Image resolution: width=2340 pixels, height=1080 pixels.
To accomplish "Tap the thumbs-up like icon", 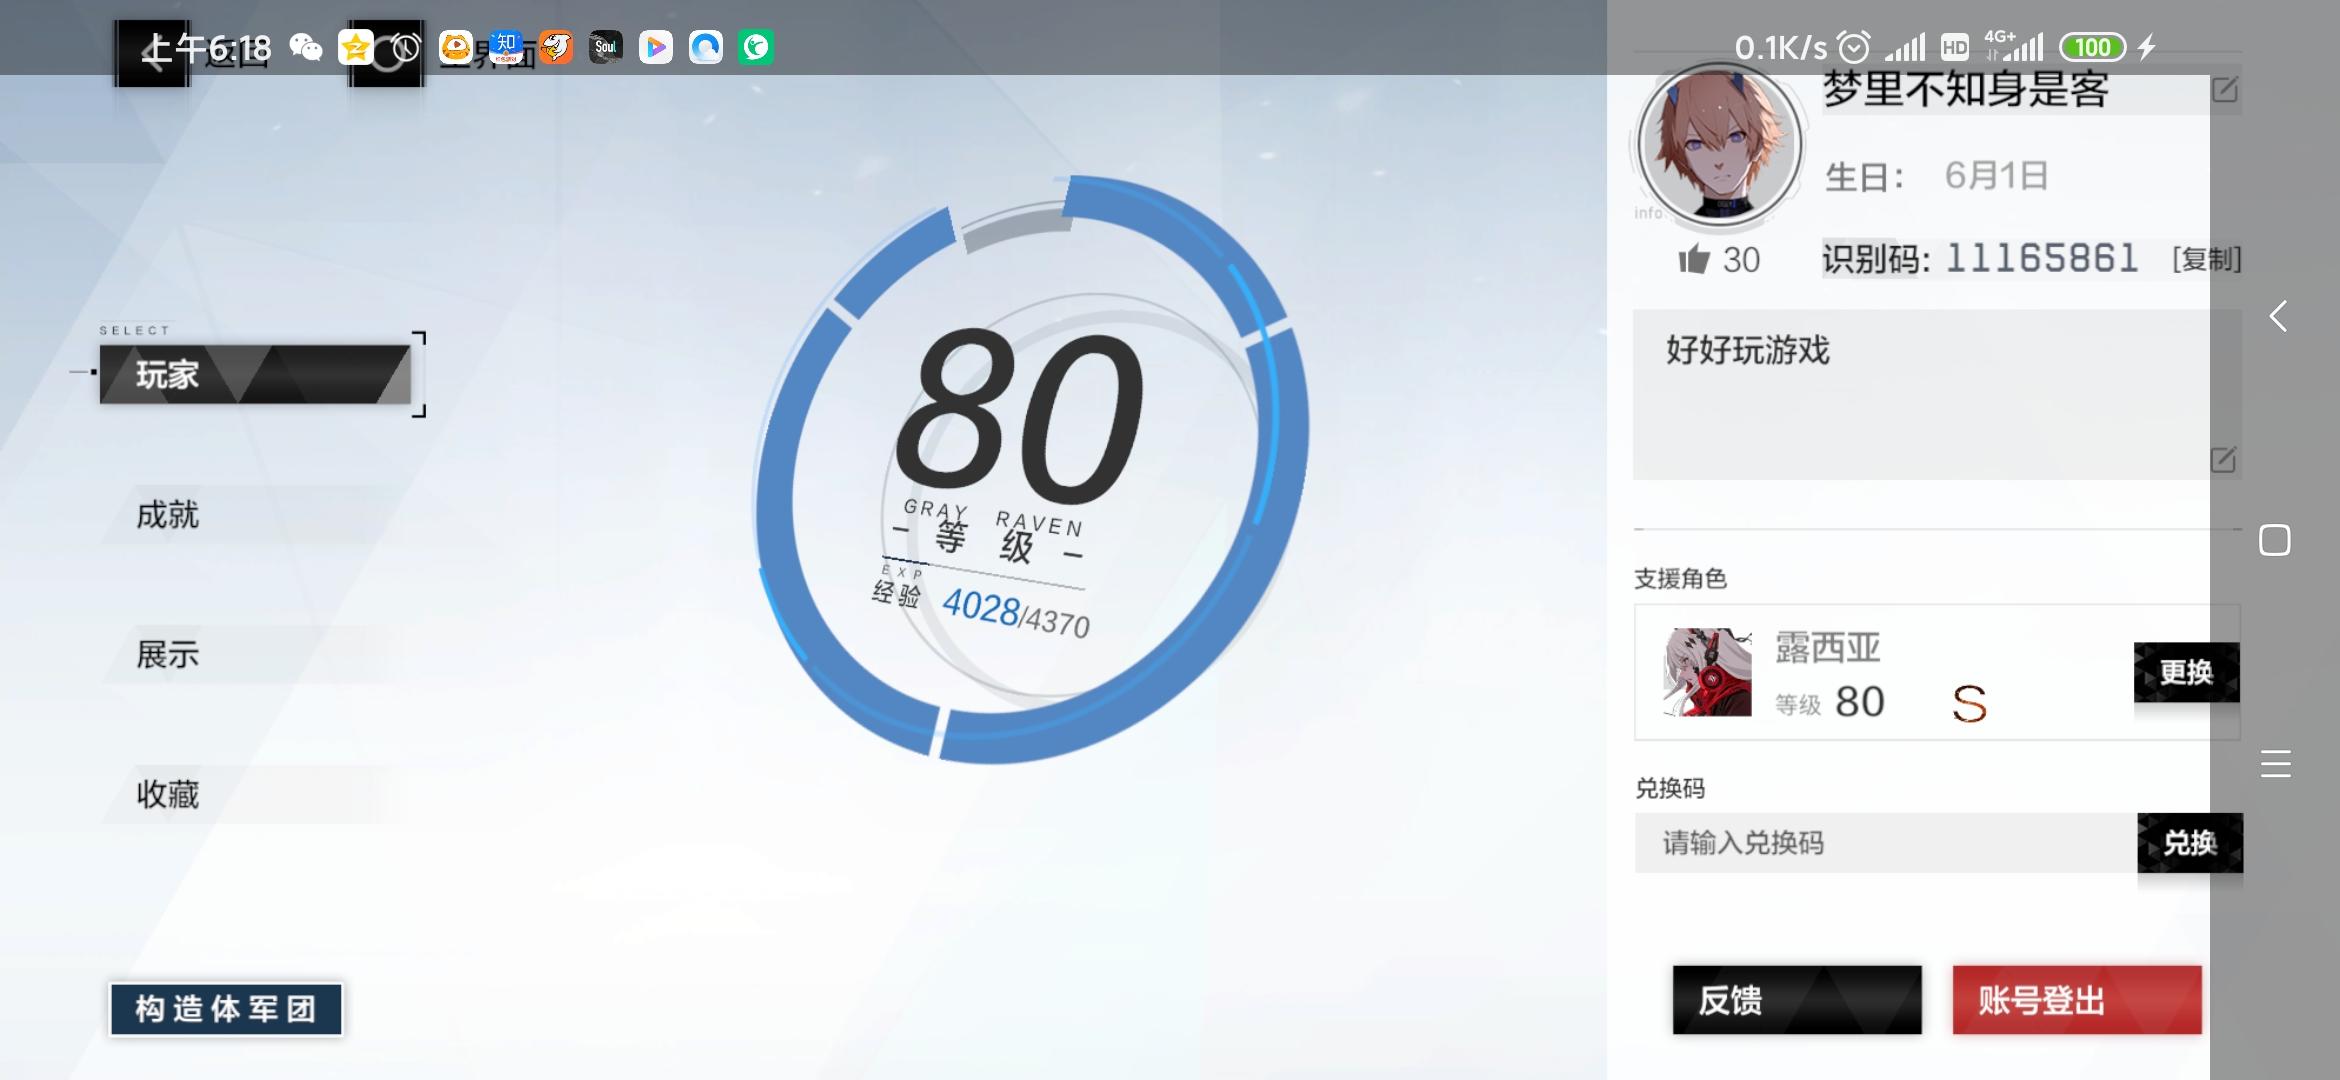I will click(x=1693, y=259).
